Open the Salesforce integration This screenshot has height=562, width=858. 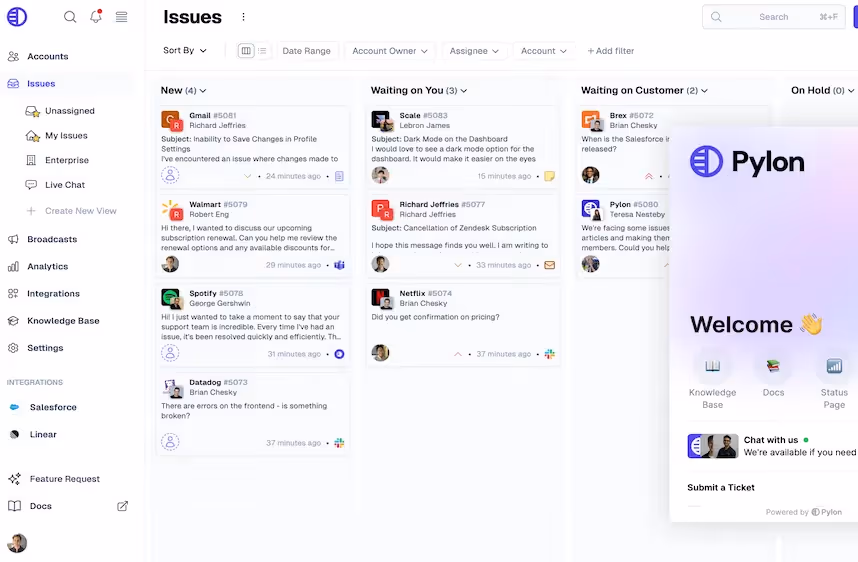pyautogui.click(x=53, y=407)
